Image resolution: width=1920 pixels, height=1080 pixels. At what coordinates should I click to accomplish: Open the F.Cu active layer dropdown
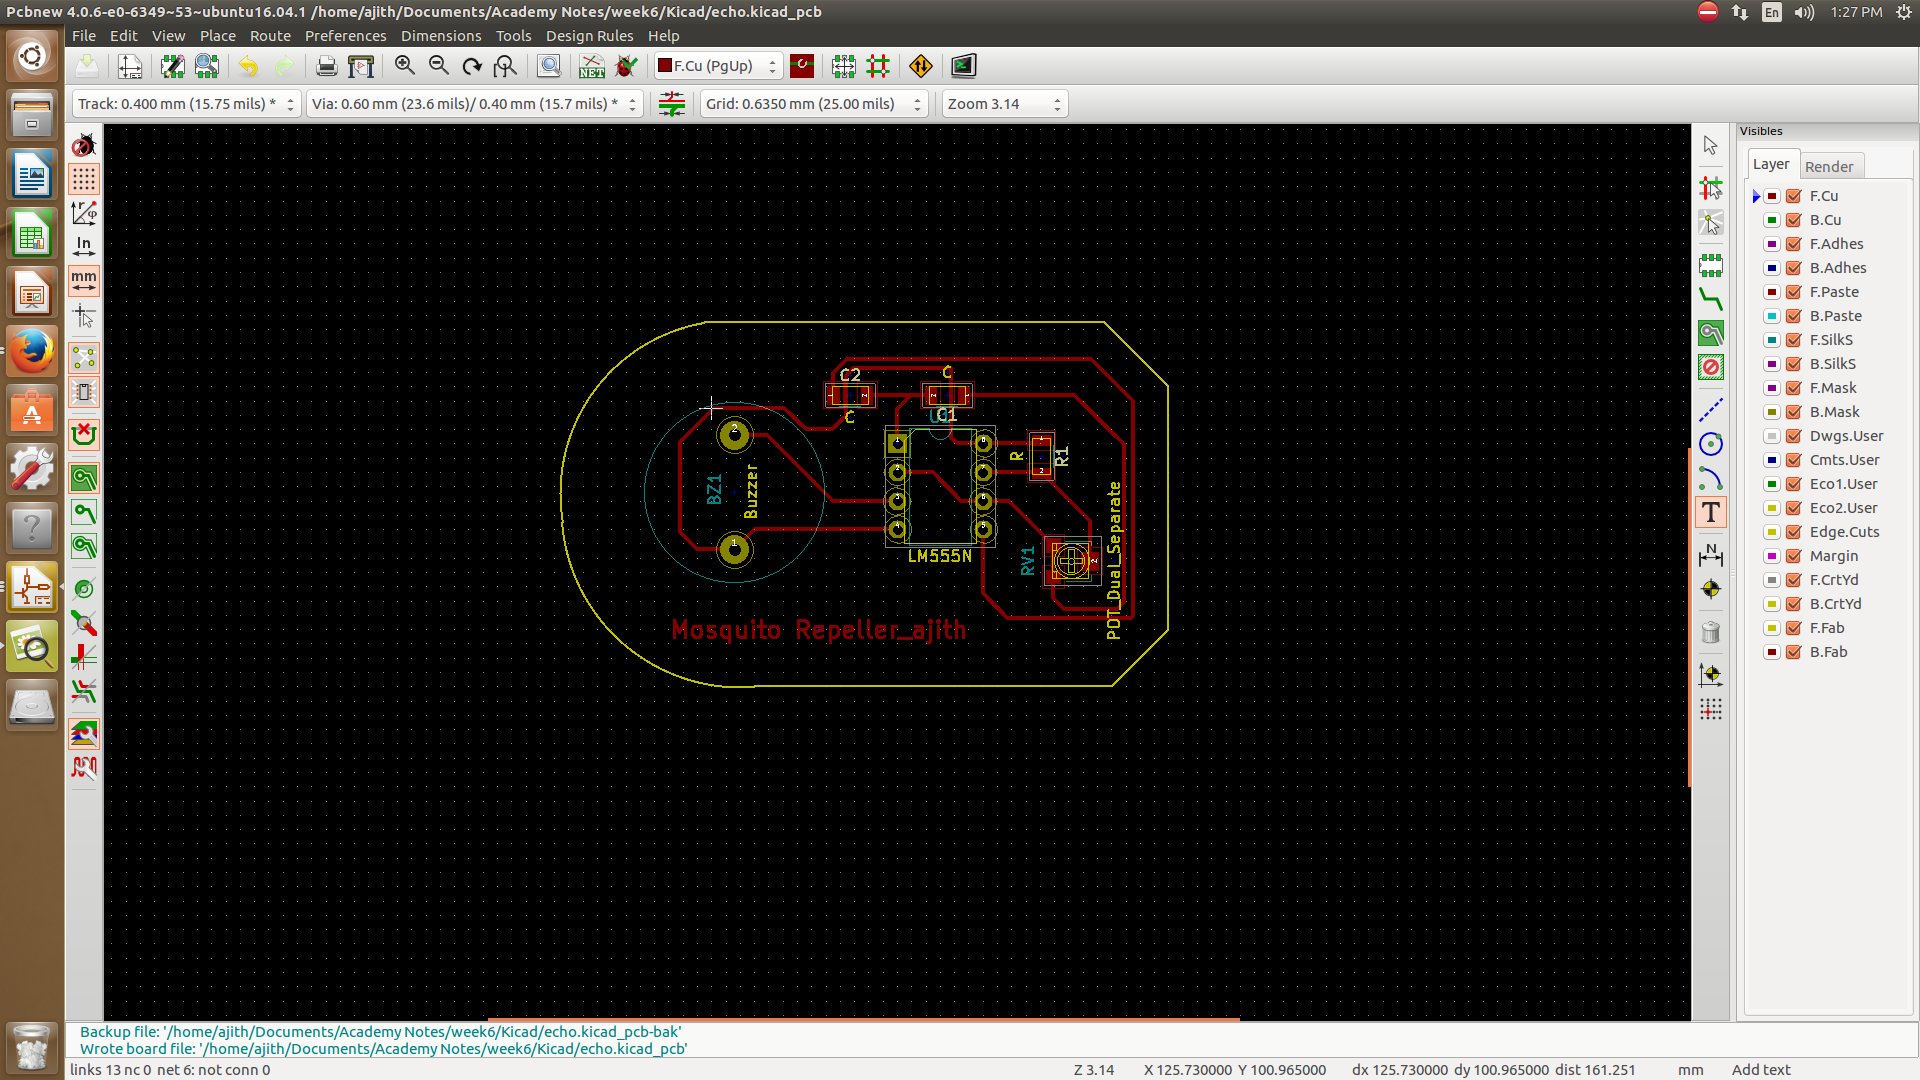(x=718, y=66)
